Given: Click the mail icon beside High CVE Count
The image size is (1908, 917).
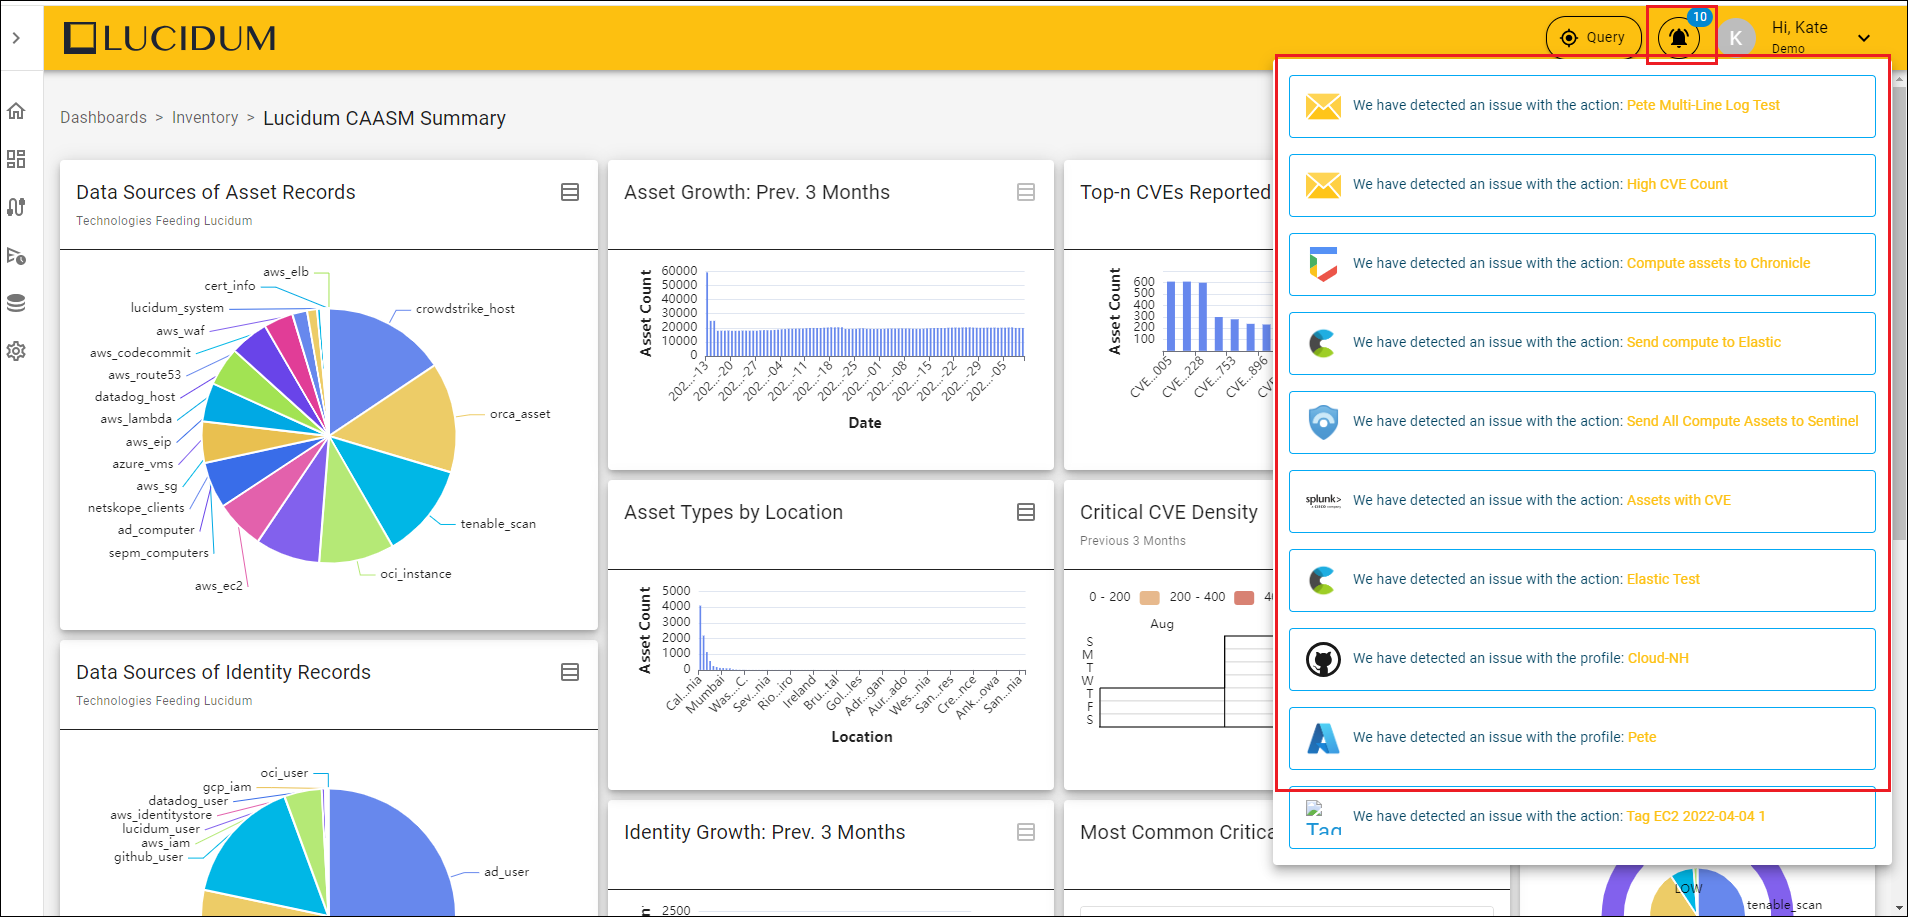Looking at the screenshot, I should pos(1323,185).
